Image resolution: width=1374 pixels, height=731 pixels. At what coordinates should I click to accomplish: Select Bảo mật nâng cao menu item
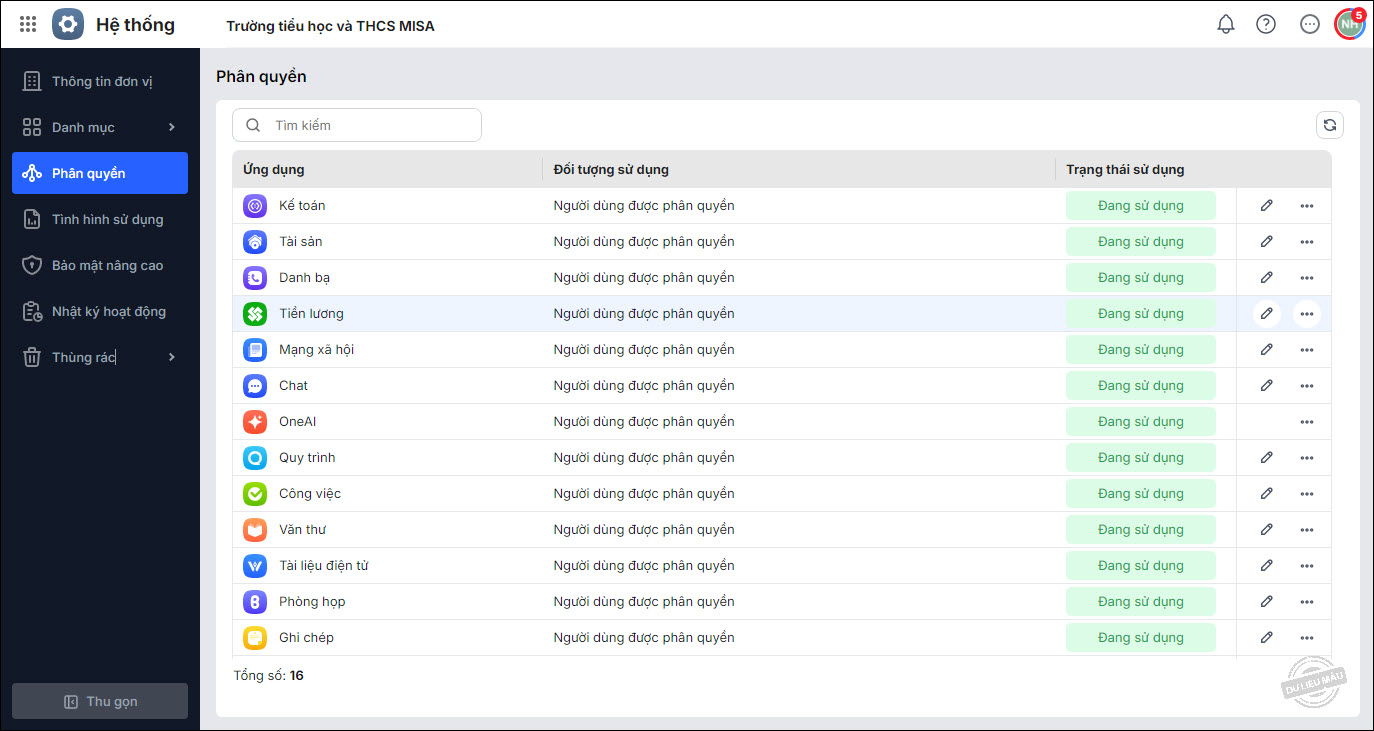[x=107, y=265]
